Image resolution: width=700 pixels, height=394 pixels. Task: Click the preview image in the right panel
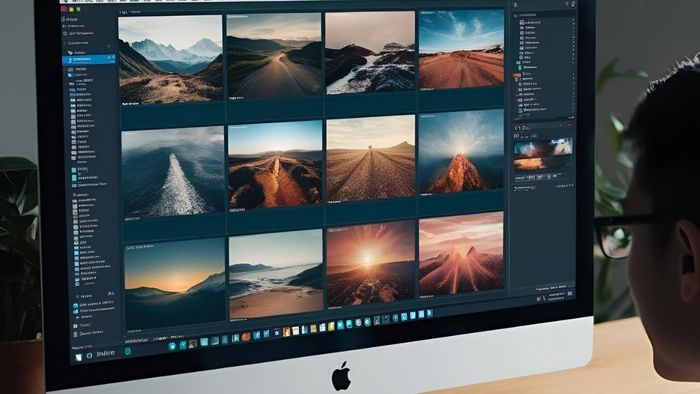coord(543,154)
